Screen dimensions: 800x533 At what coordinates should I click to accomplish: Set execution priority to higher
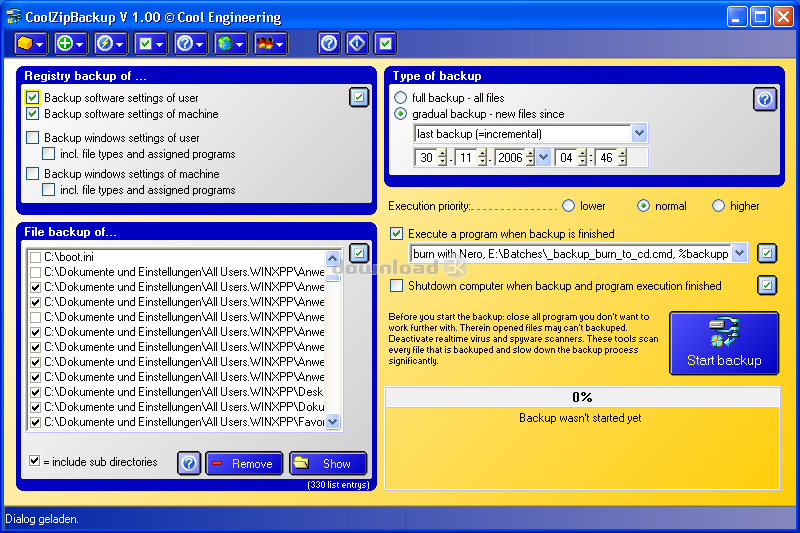pyautogui.click(x=718, y=206)
